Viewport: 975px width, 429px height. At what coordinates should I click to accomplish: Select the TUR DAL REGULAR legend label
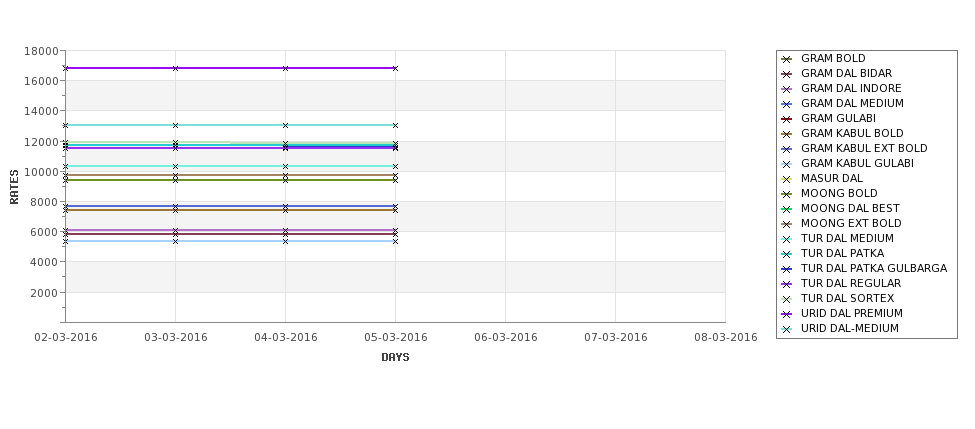[851, 284]
